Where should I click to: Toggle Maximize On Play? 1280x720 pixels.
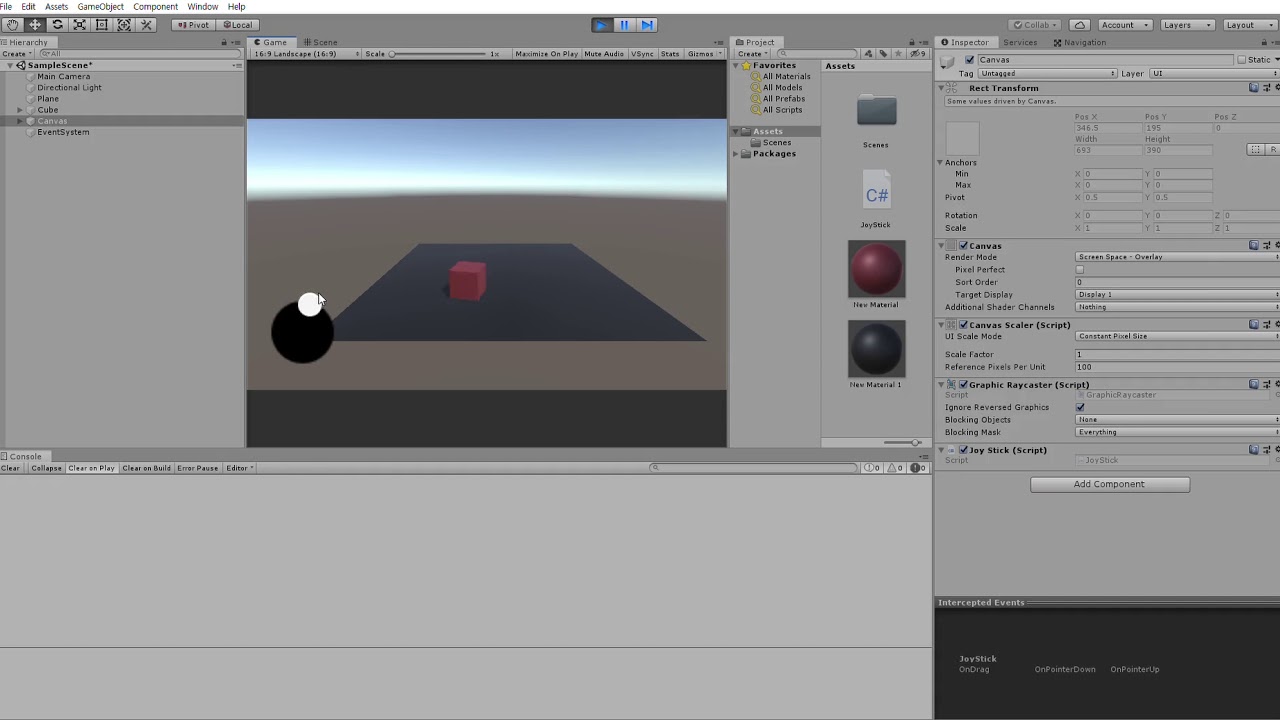(x=546, y=54)
